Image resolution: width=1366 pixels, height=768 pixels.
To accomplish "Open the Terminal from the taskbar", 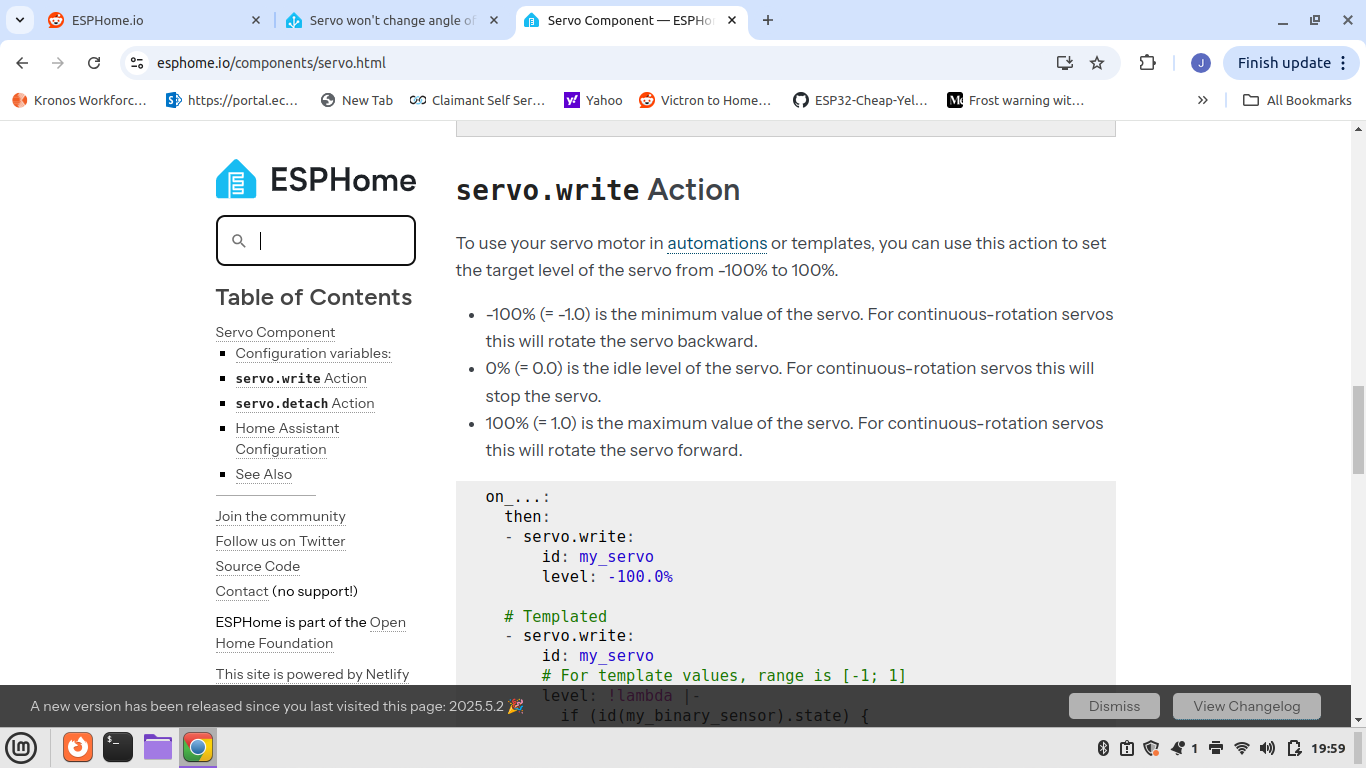I will [x=118, y=747].
